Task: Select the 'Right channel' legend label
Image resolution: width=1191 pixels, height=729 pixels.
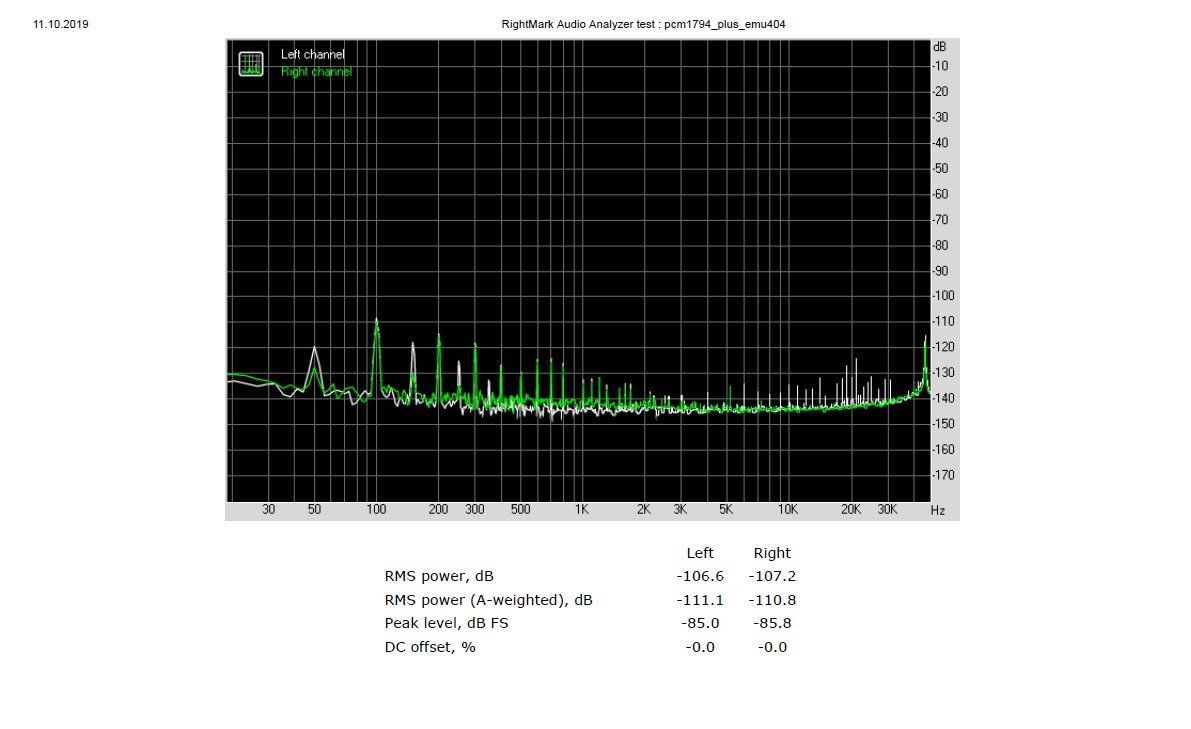Action: [316, 71]
